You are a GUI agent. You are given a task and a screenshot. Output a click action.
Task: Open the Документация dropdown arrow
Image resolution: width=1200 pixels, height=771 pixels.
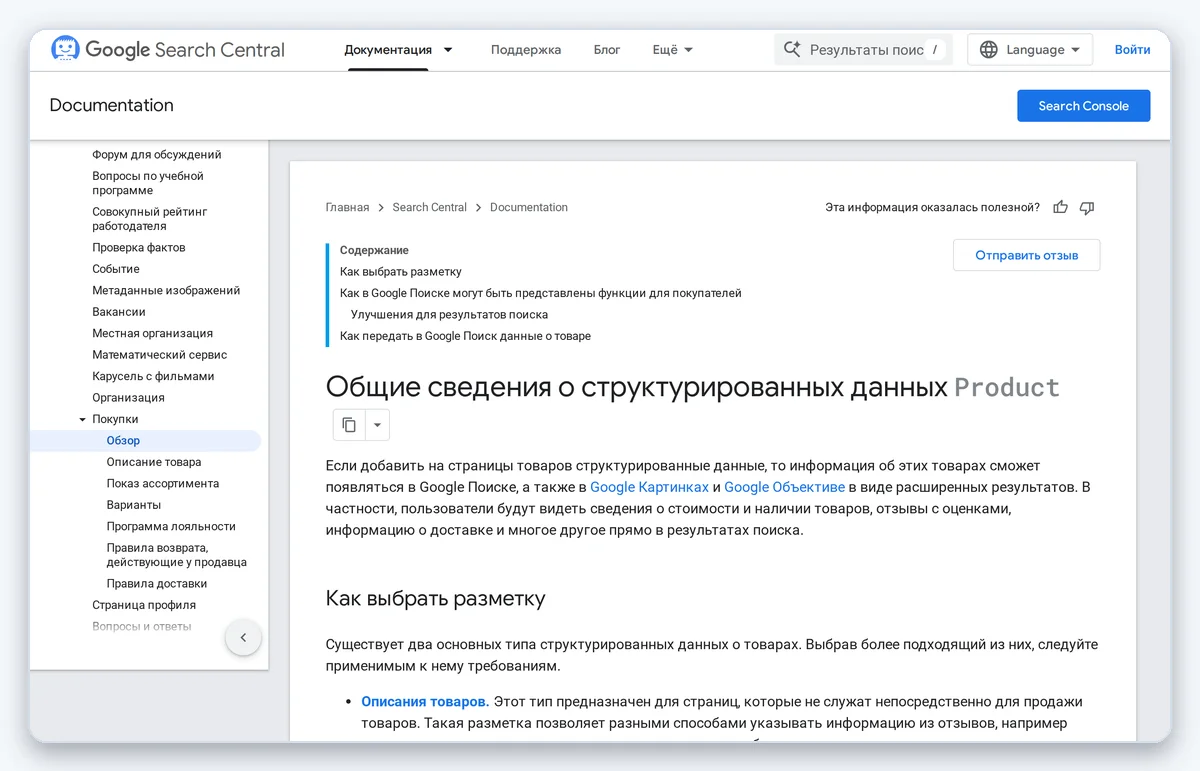(448, 49)
